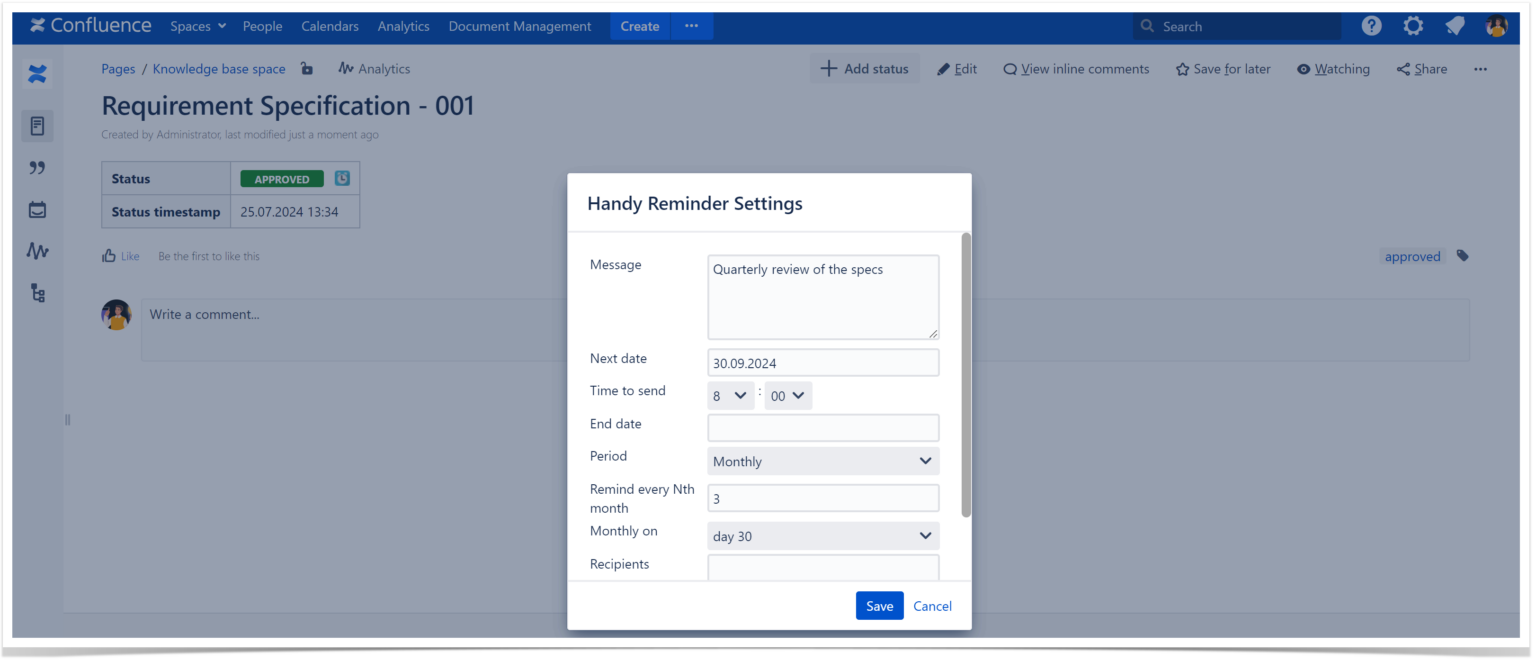Click the Like thumbs-up icon
Image resolution: width=1536 pixels, height=661 pixels.
point(109,256)
